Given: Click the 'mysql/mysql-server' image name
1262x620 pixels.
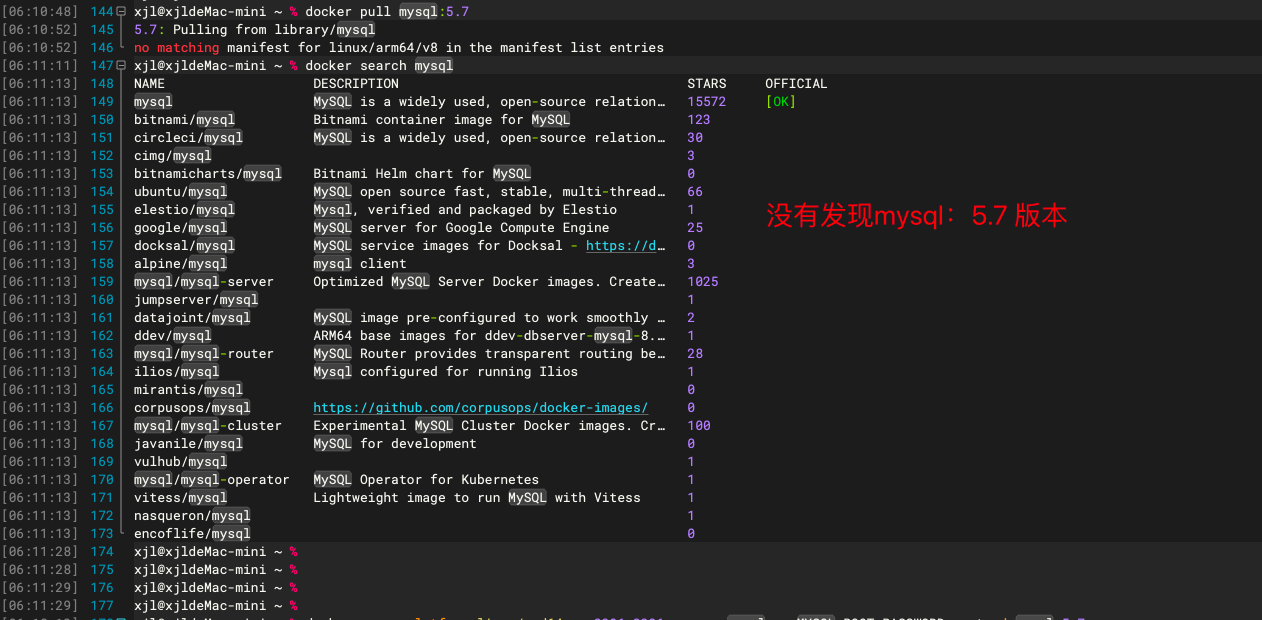Looking at the screenshot, I should (x=204, y=282).
